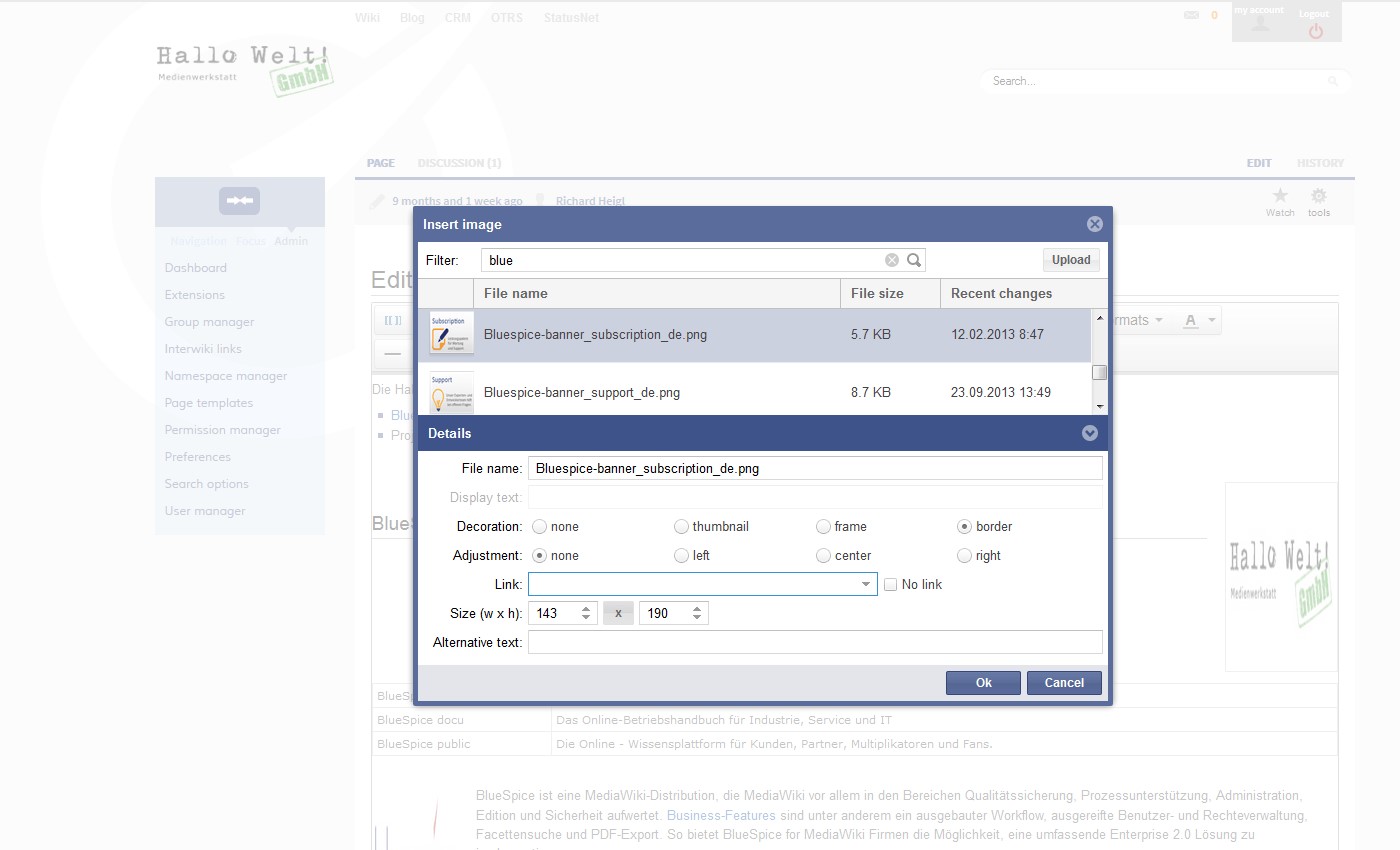This screenshot has width=1400, height=850.
Task: Click the Upload button
Action: [x=1070, y=259]
